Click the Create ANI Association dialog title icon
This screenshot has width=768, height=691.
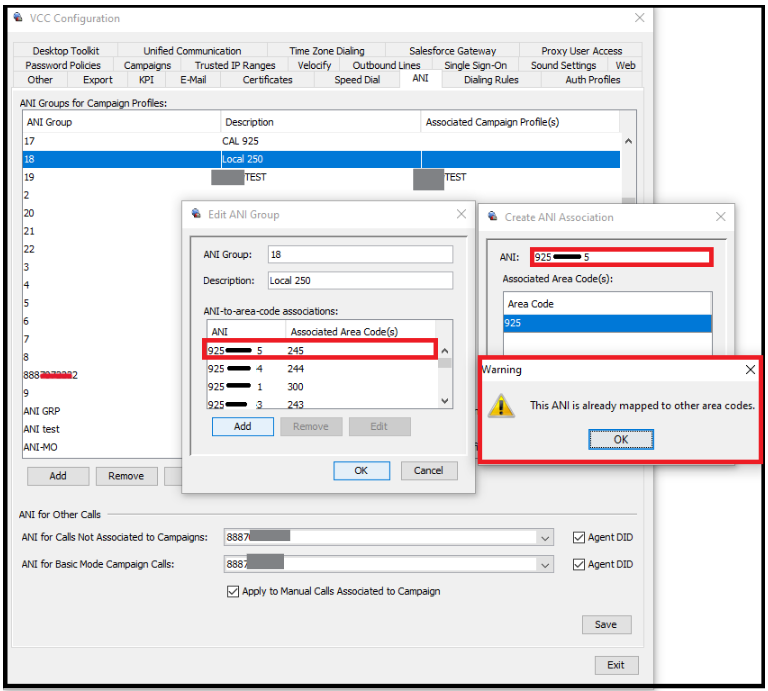(x=493, y=216)
